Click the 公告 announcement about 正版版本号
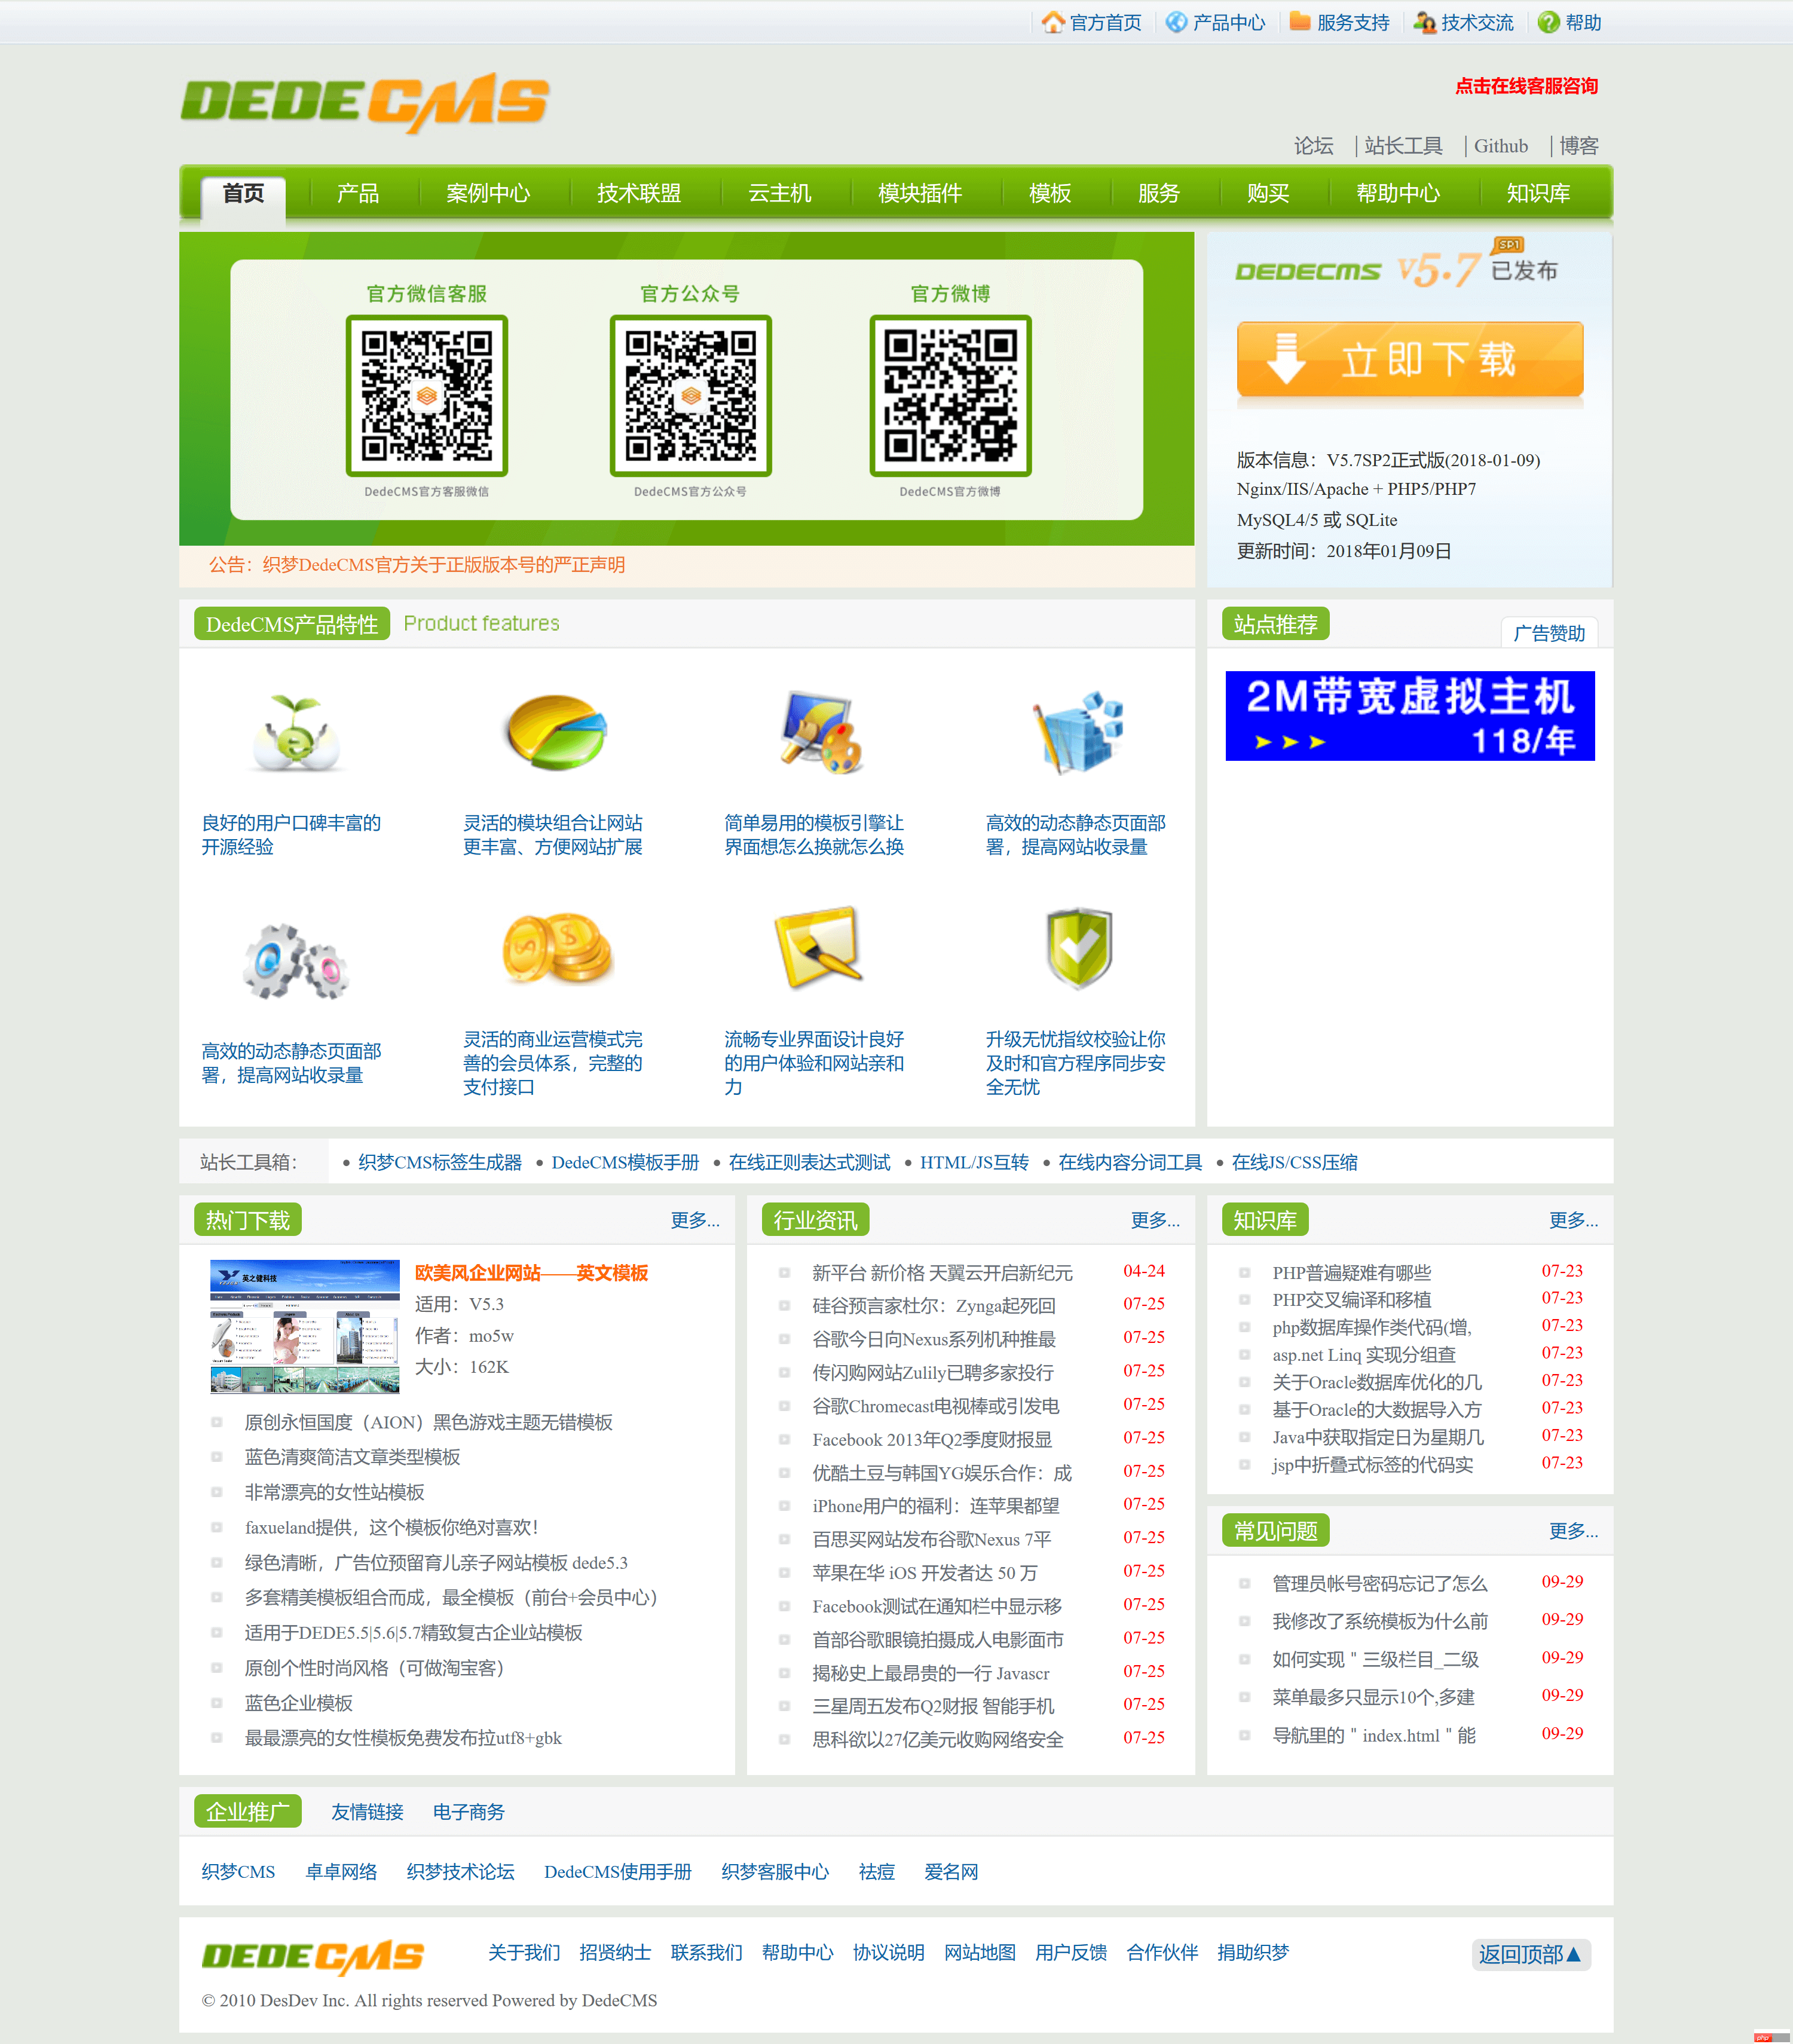This screenshot has height=2044, width=1793. click(417, 565)
